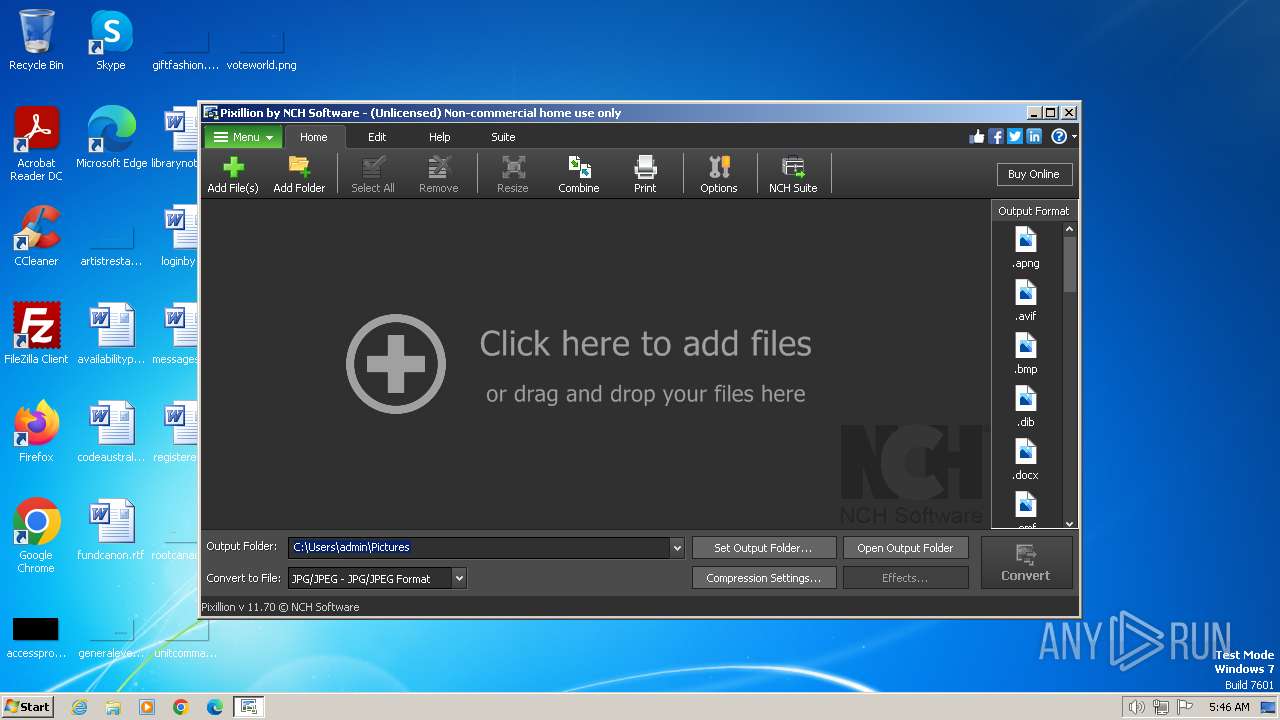Image resolution: width=1280 pixels, height=720 pixels.
Task: Expand the help icon dropdown arrow
Action: (x=1074, y=137)
